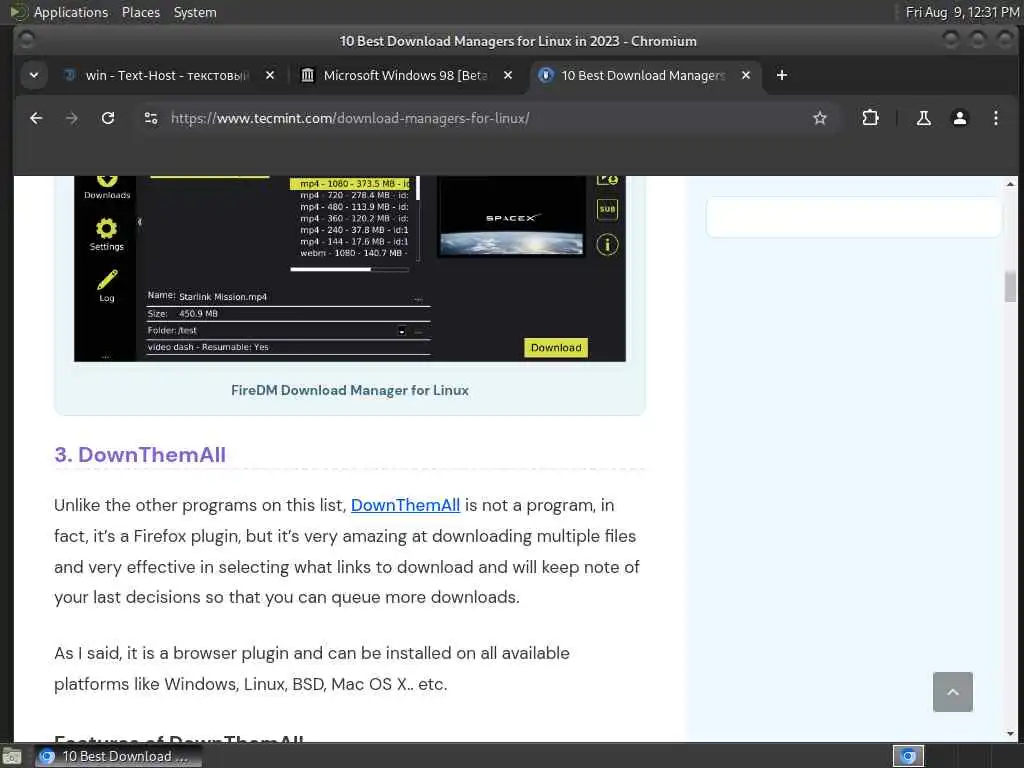1024x768 pixels.
Task: Add a new browser tab
Action: pos(782,75)
